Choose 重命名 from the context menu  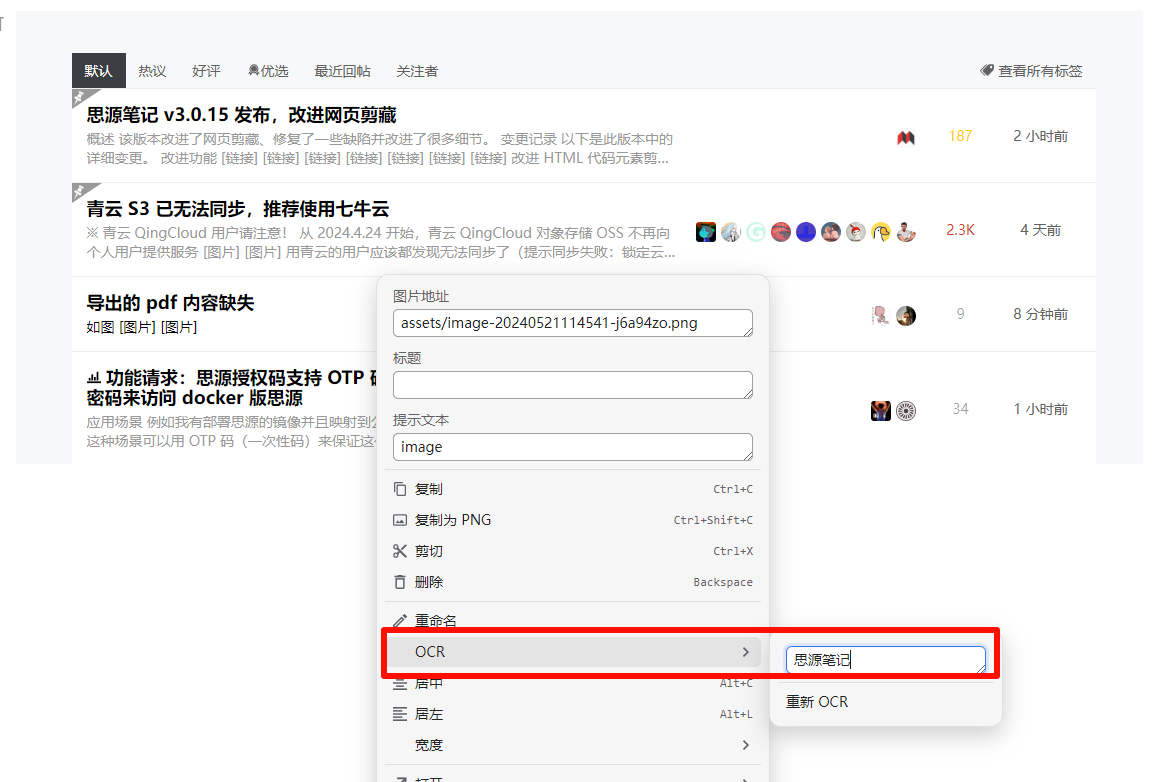572,621
